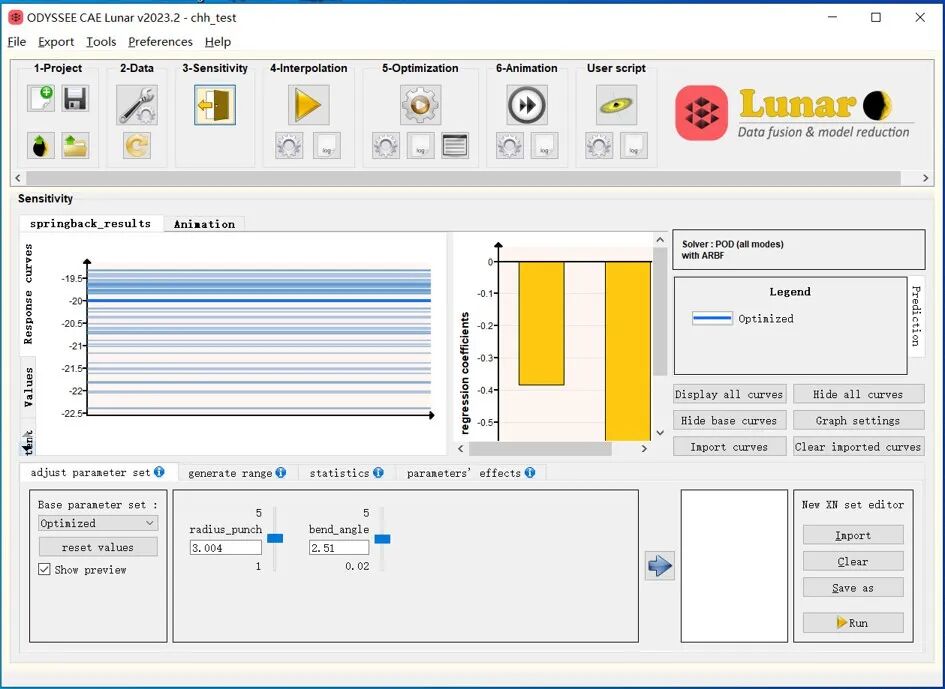Click regression chart horizontal scroll right arrow

644,448
